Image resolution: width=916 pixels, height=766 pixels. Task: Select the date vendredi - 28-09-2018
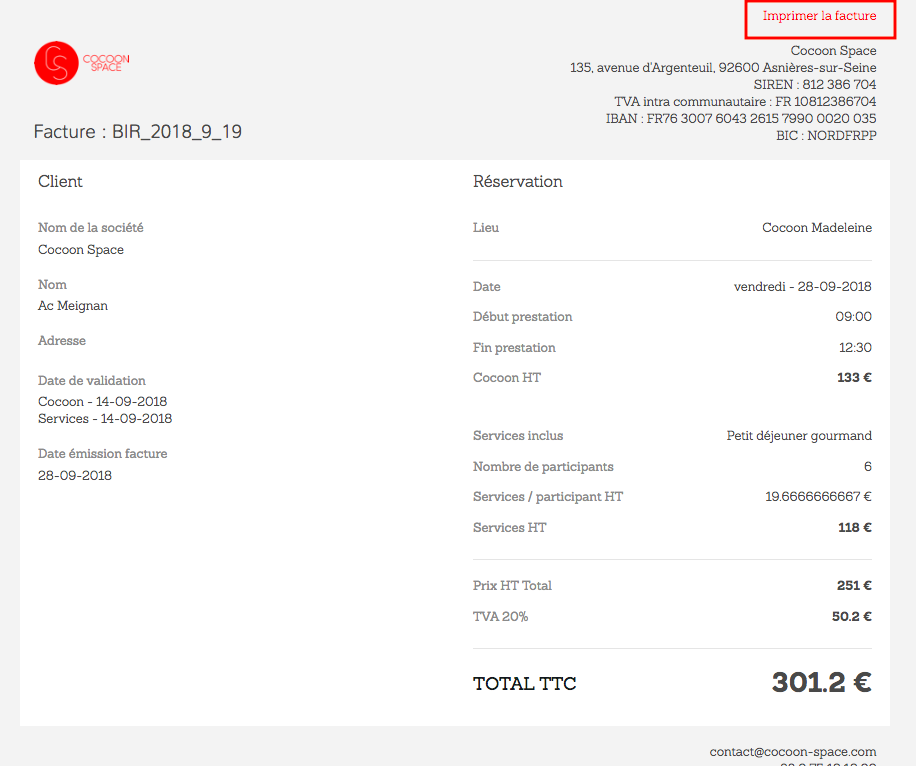pos(803,287)
